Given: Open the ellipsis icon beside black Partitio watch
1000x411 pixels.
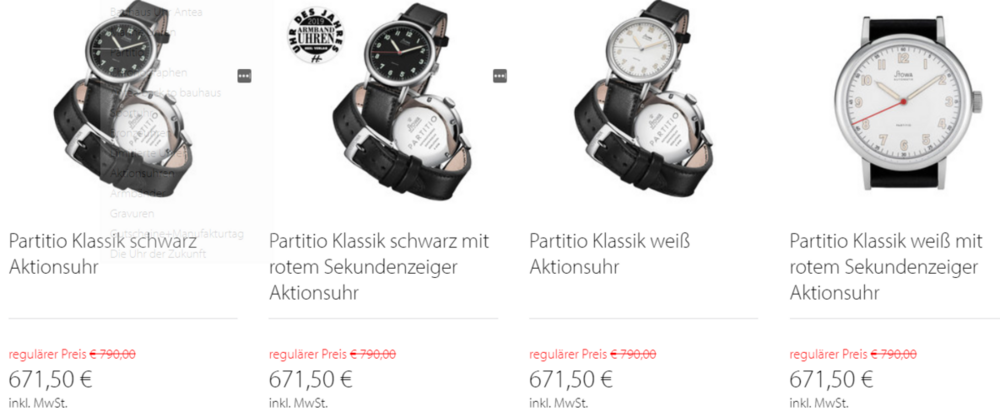Looking at the screenshot, I should pos(244,76).
